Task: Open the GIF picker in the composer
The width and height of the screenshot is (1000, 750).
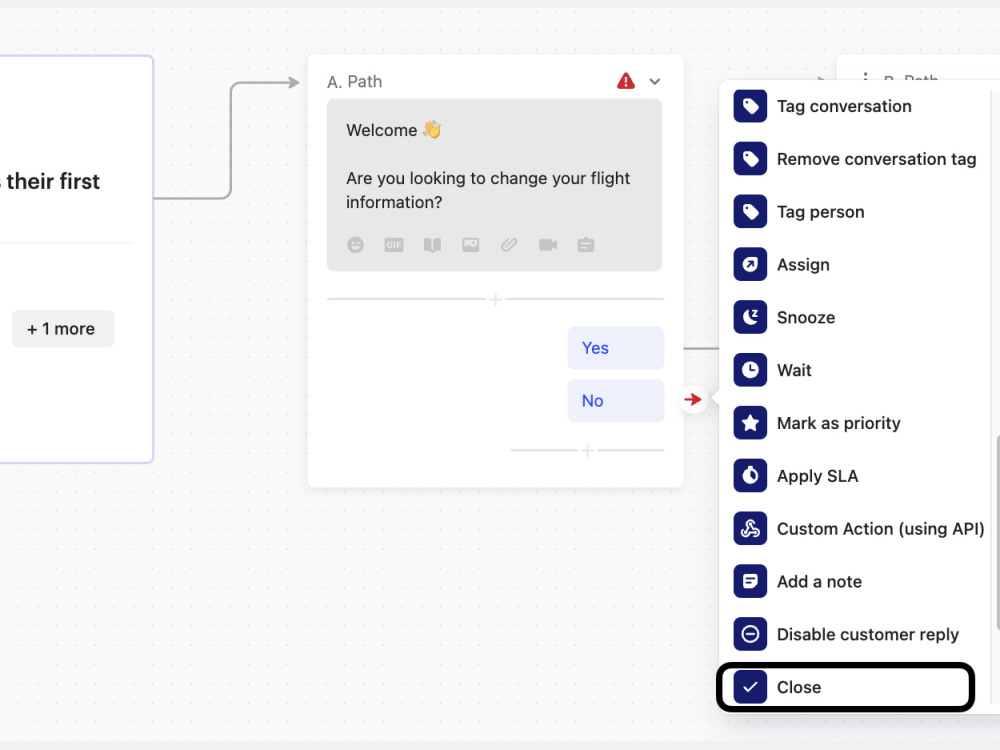Action: 394,244
